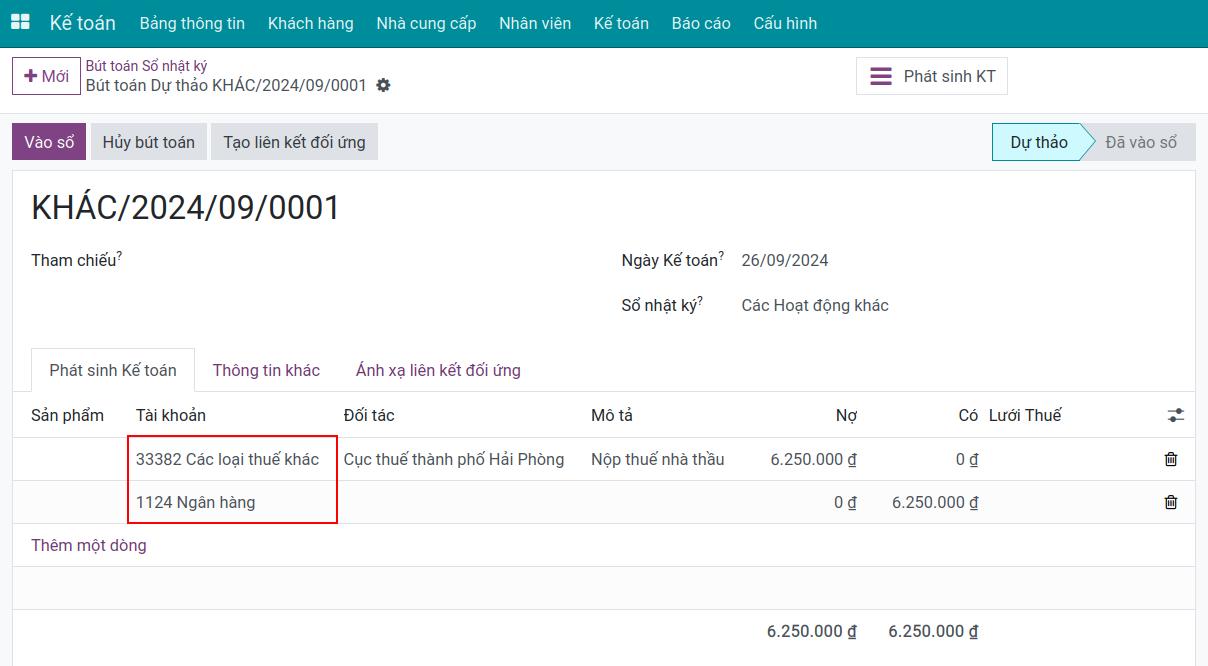The height and width of the screenshot is (666, 1208).
Task: Open the Khách hàng menu
Action: point(311,23)
